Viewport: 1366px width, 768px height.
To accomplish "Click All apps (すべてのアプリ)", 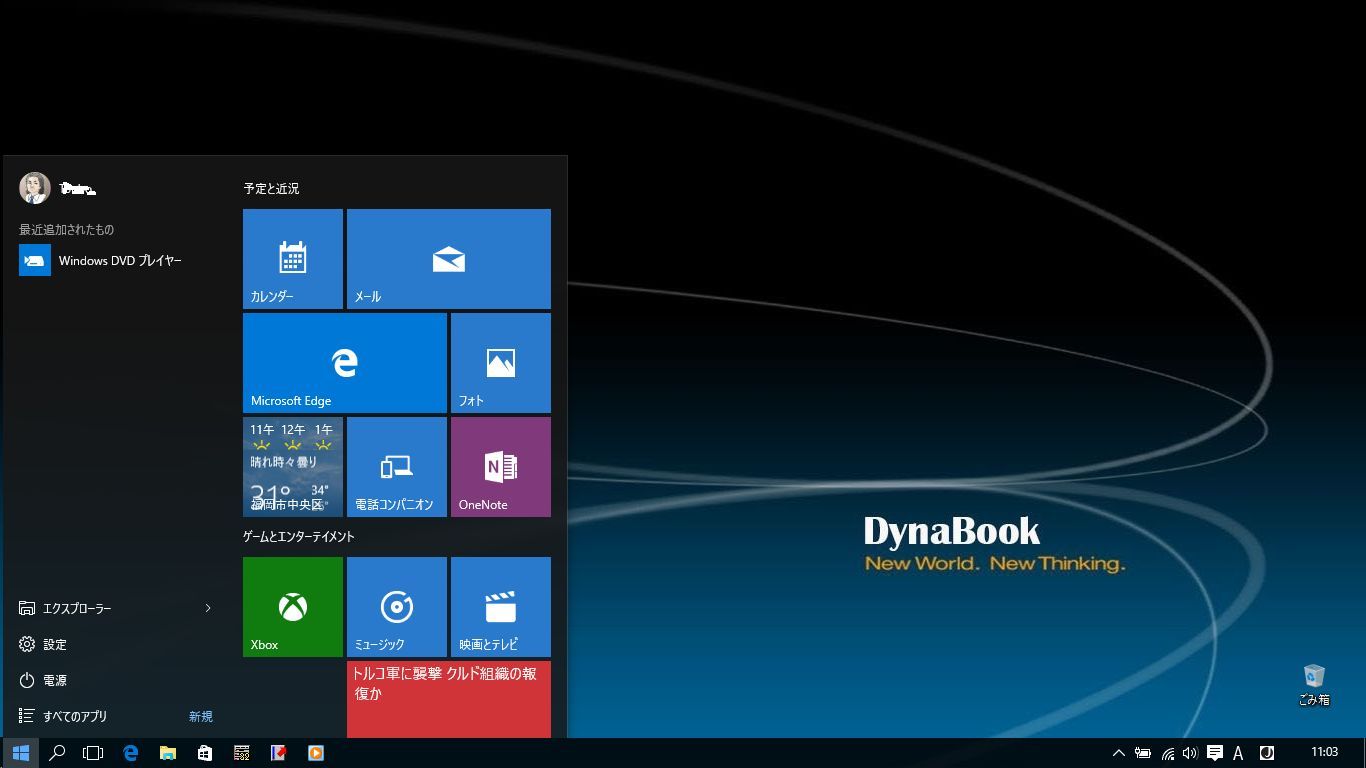I will [75, 716].
